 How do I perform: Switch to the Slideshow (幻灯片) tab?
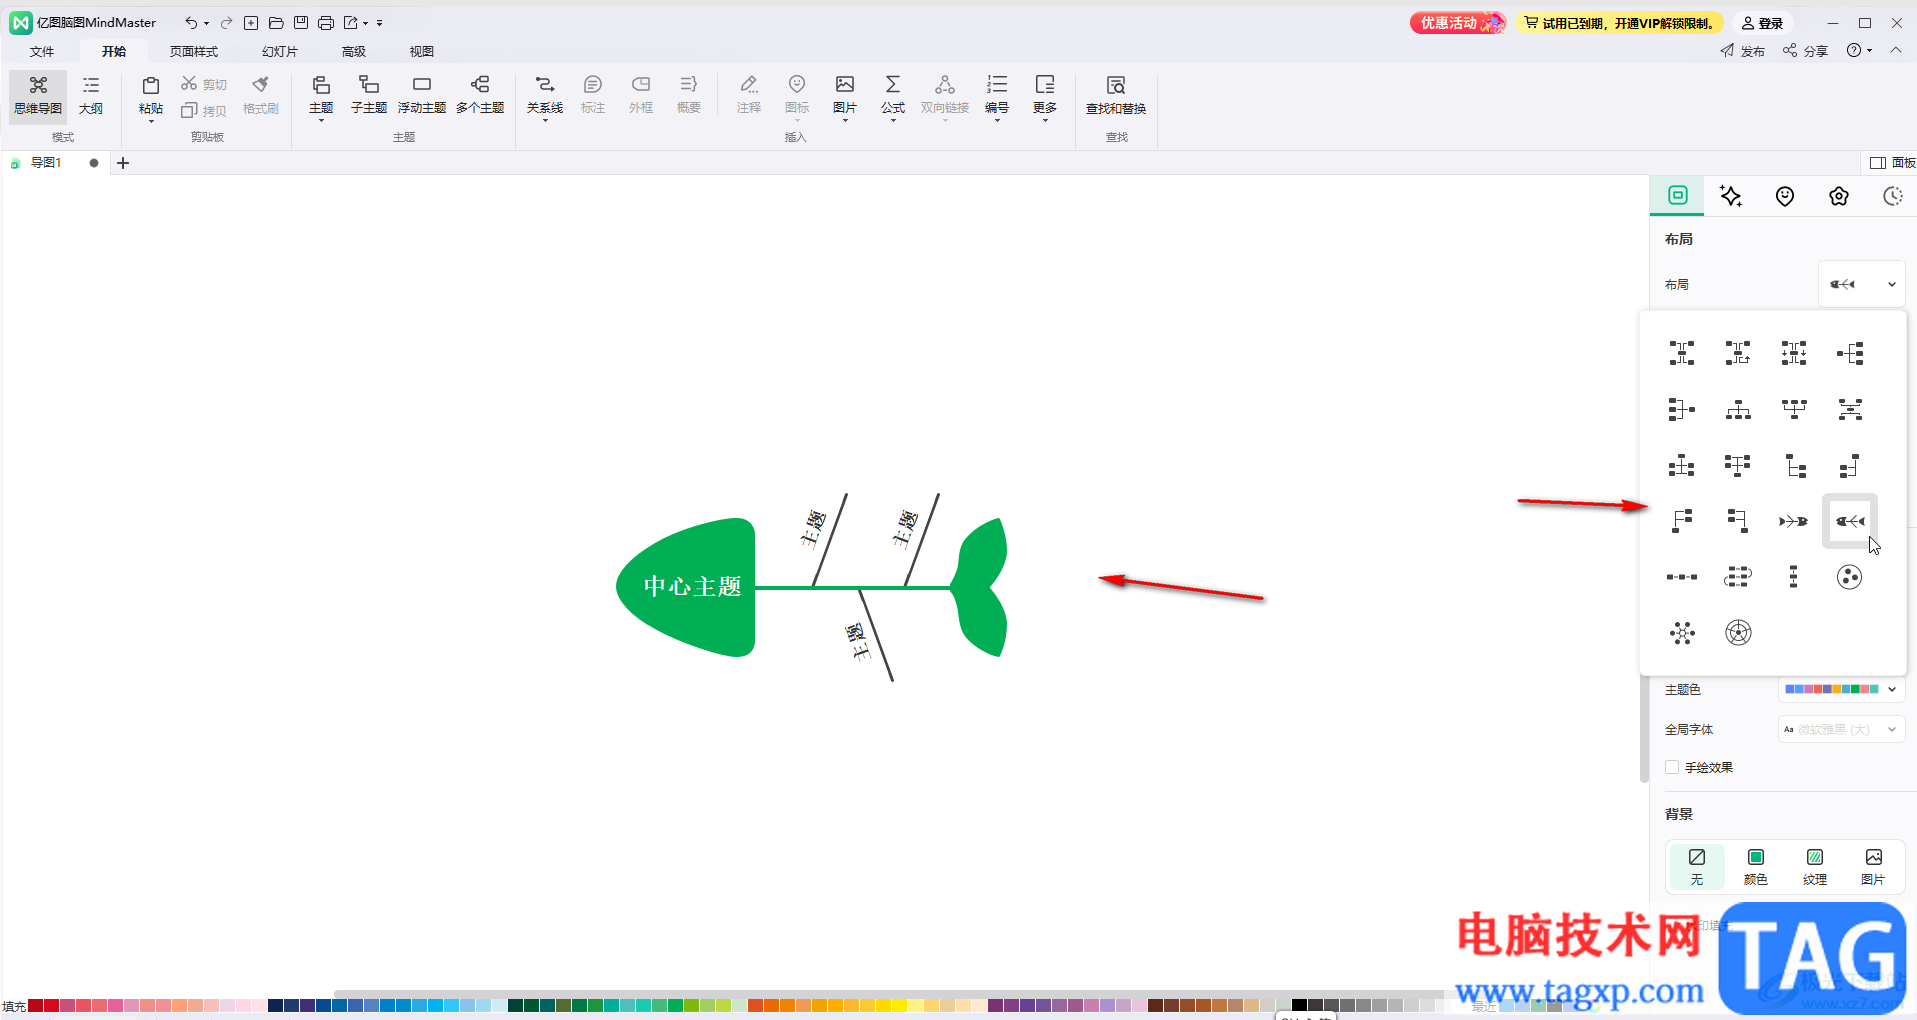click(x=280, y=51)
